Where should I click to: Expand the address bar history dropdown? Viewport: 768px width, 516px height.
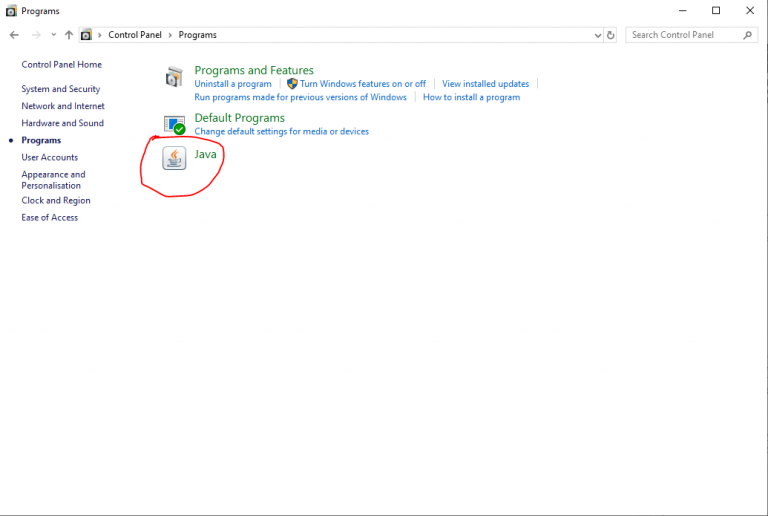point(597,35)
